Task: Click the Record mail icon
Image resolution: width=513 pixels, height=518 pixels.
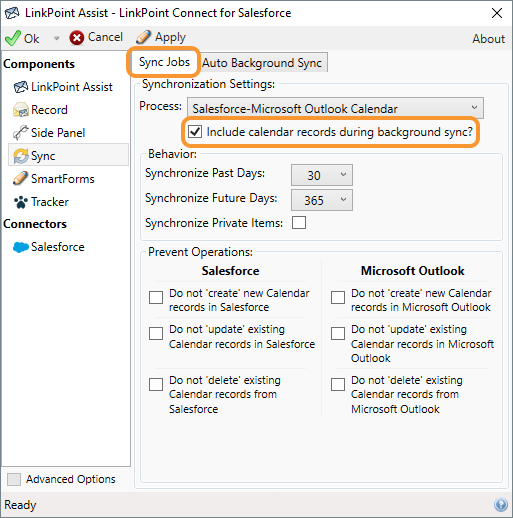Action: click(x=21, y=110)
